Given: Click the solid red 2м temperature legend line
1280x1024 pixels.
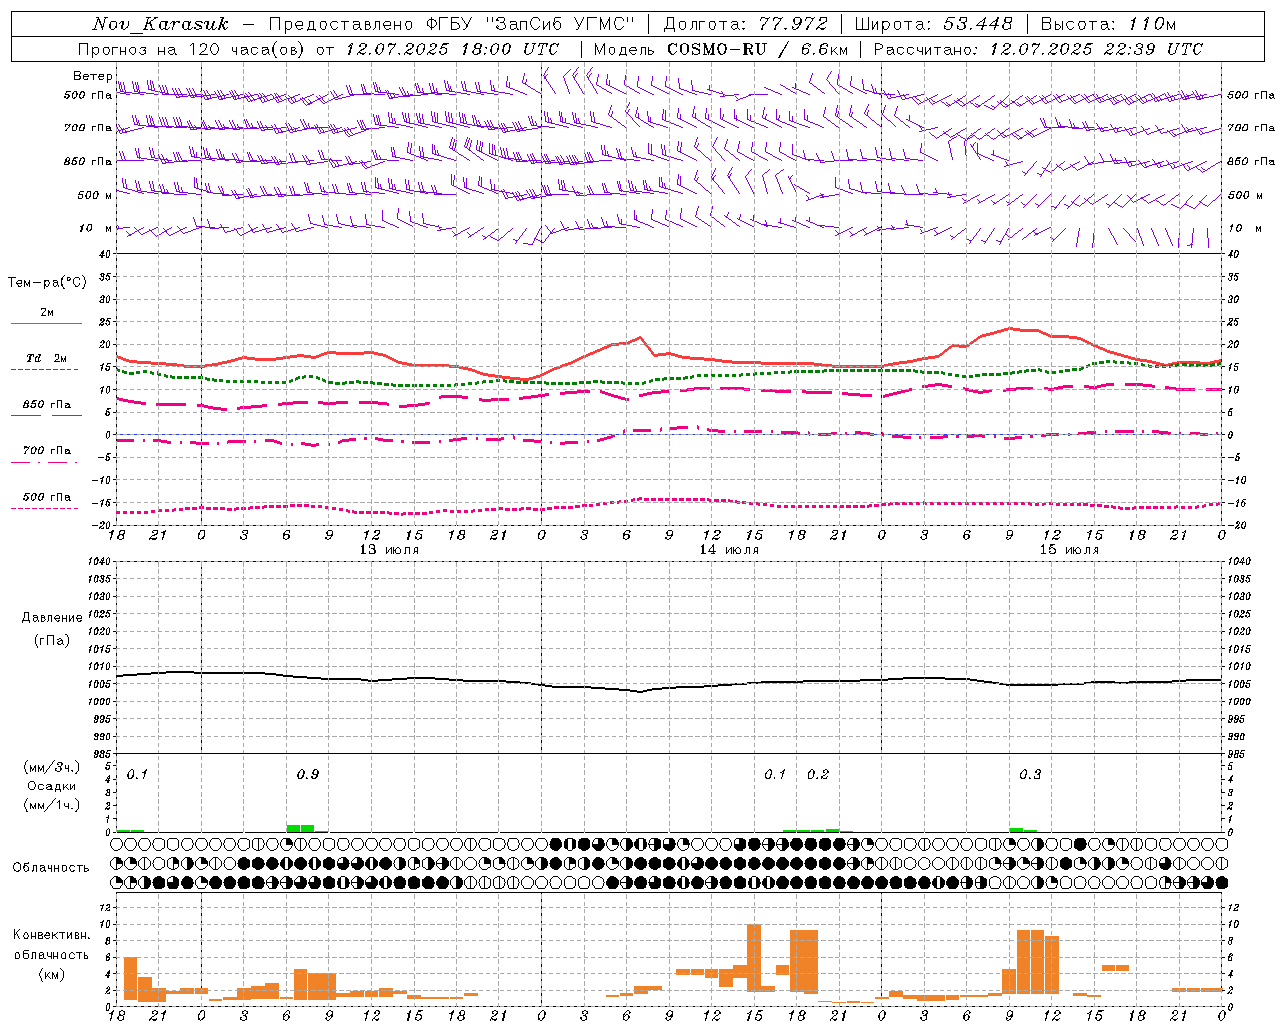Looking at the screenshot, I should point(46,323).
